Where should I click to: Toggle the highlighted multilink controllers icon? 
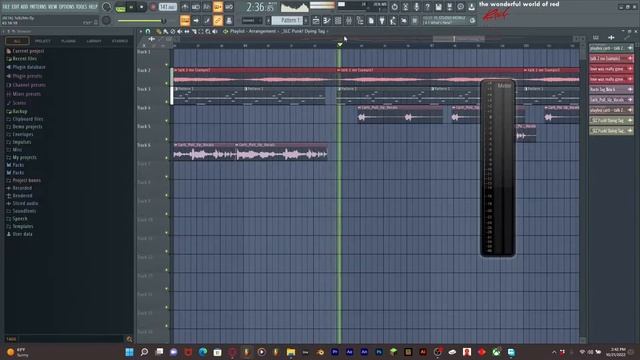point(218,20)
